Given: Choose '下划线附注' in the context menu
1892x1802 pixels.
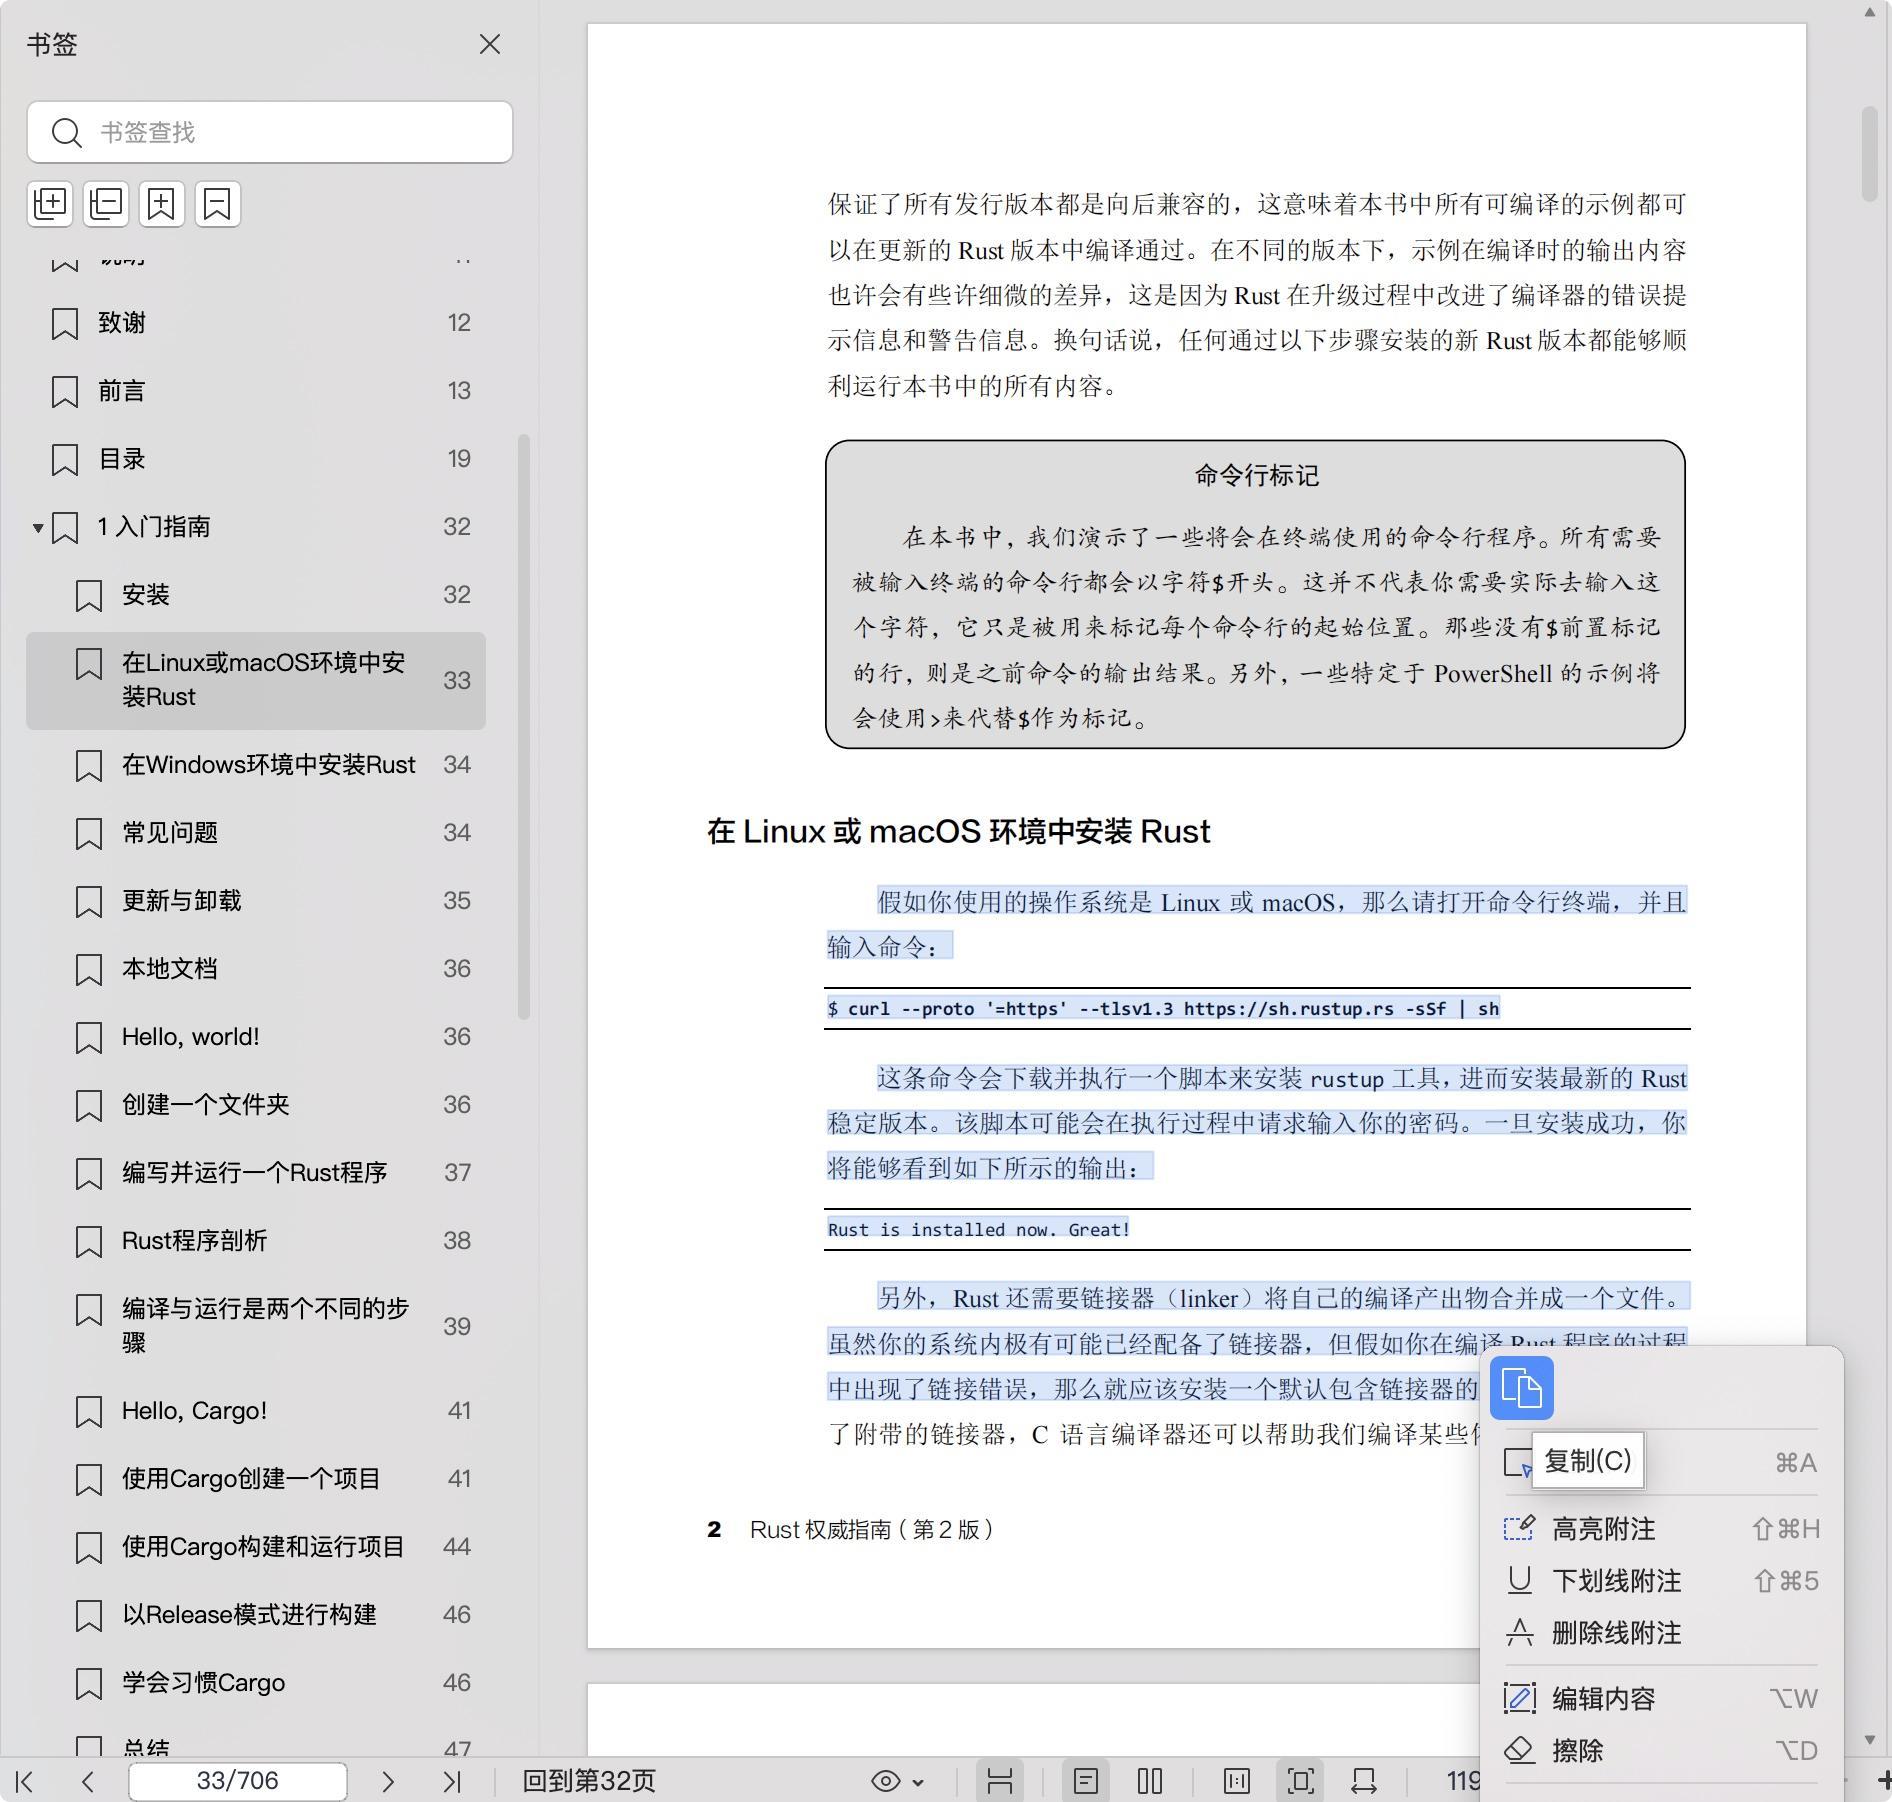Looking at the screenshot, I should (1615, 1581).
